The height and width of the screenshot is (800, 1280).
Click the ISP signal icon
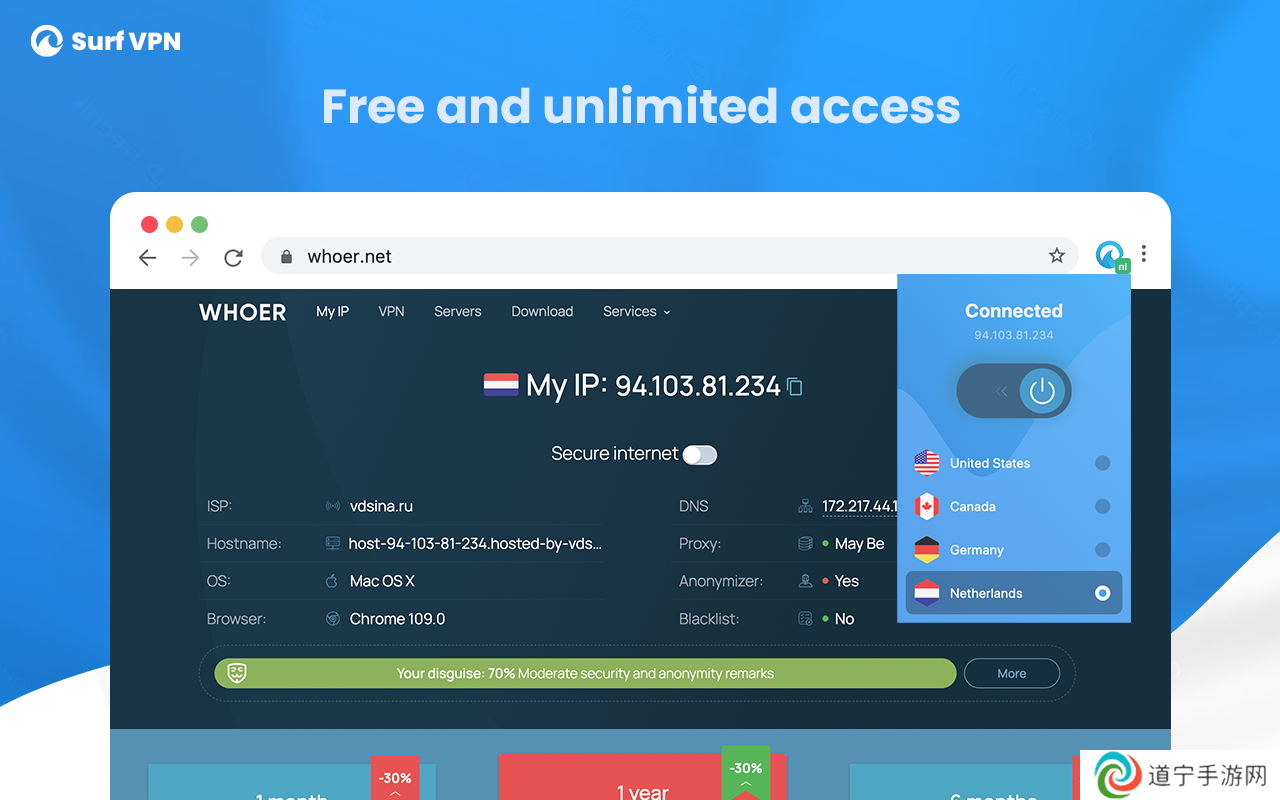(333, 506)
